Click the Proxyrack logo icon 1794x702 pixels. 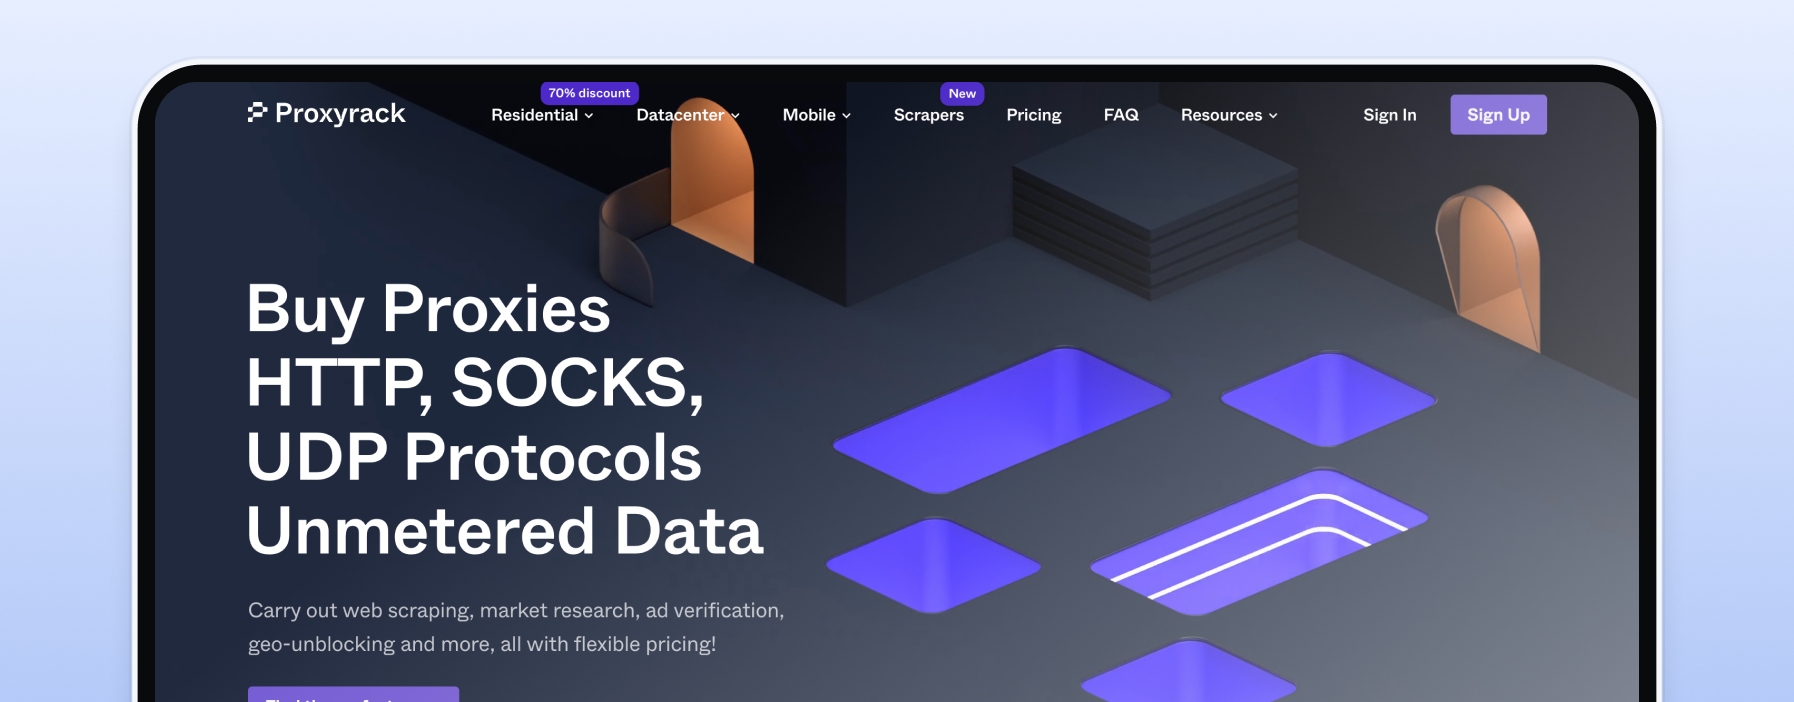click(x=257, y=113)
